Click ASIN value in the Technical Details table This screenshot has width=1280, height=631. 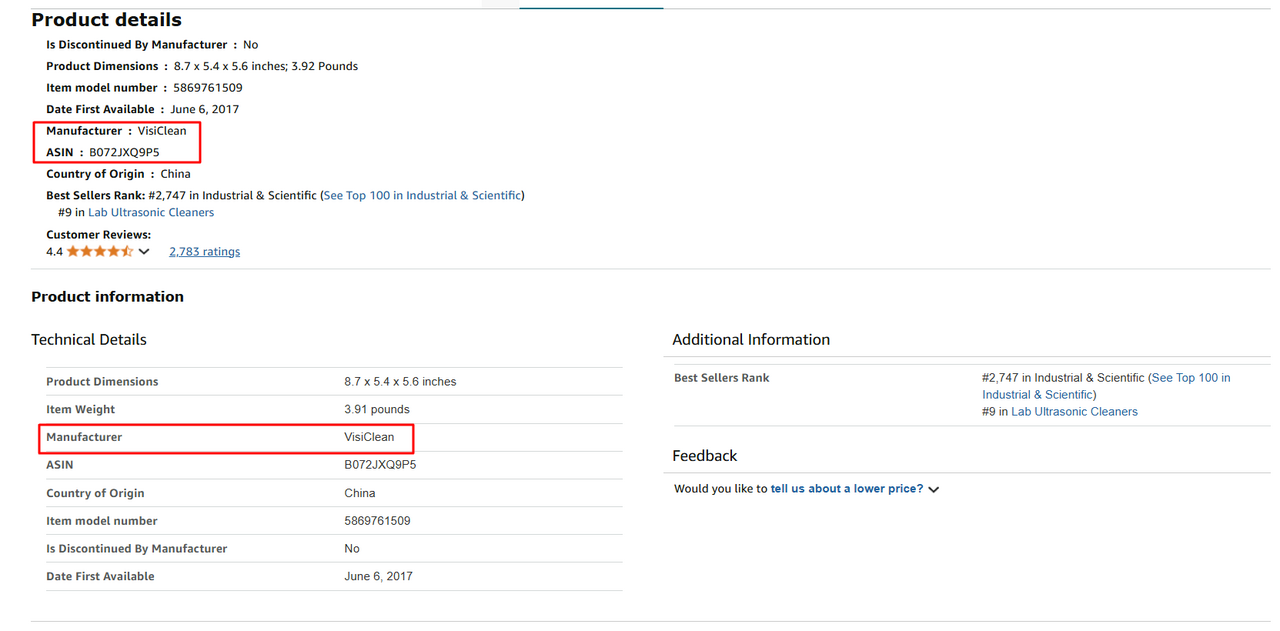(x=380, y=465)
